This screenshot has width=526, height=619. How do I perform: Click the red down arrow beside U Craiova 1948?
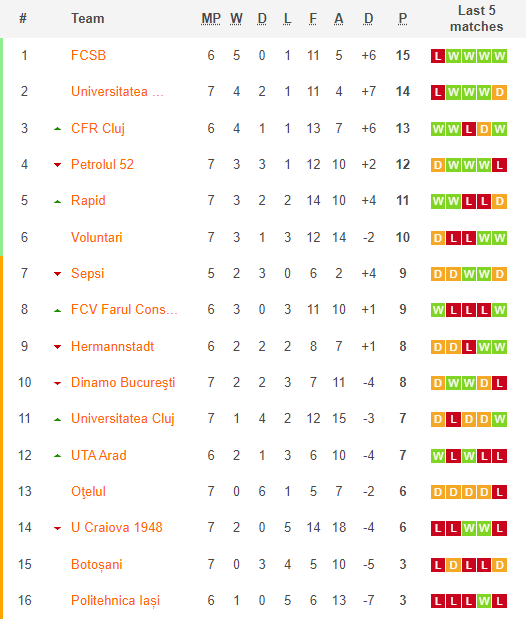(58, 528)
